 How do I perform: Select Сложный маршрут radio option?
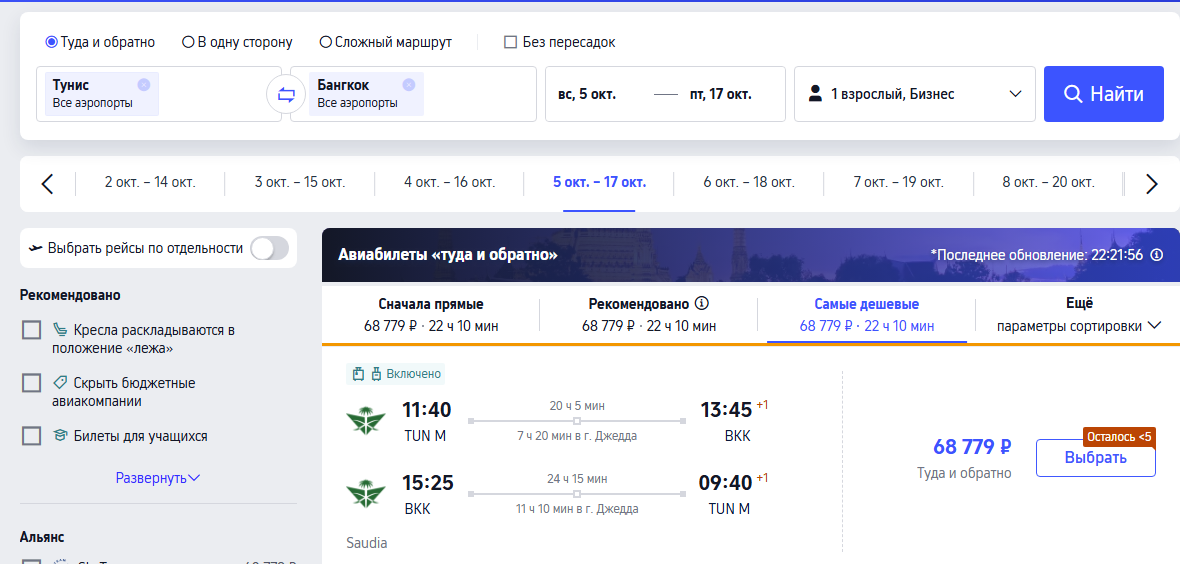385,42
